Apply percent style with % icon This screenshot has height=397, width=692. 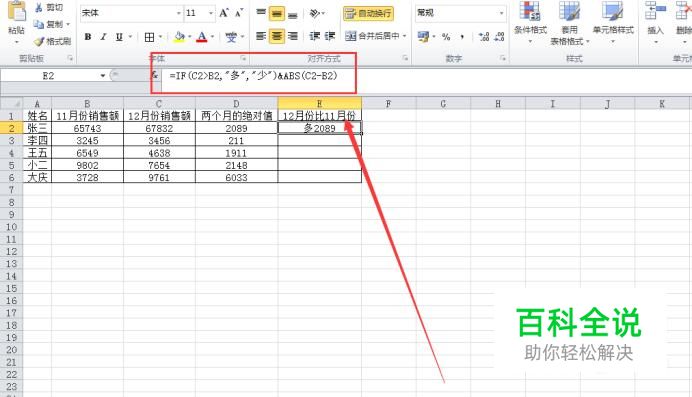[x=446, y=37]
